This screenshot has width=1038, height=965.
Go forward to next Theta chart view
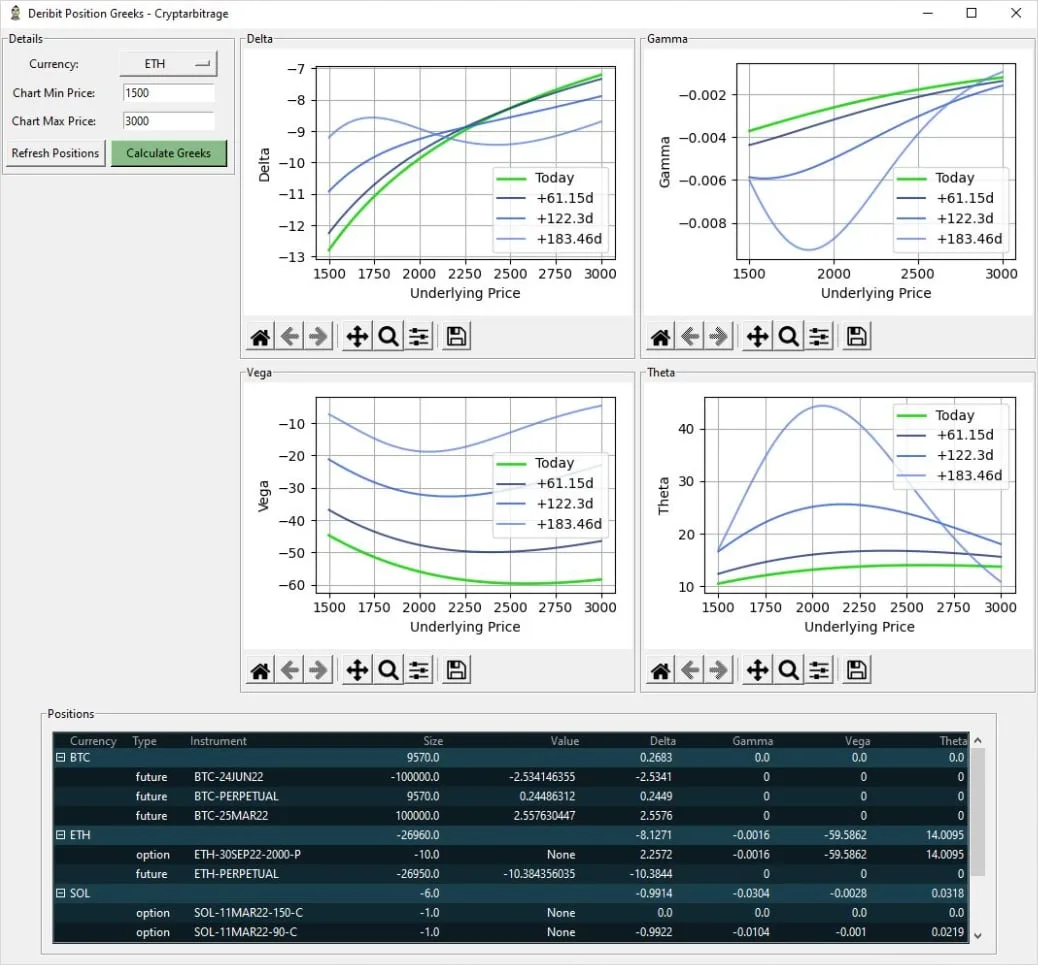click(x=719, y=670)
